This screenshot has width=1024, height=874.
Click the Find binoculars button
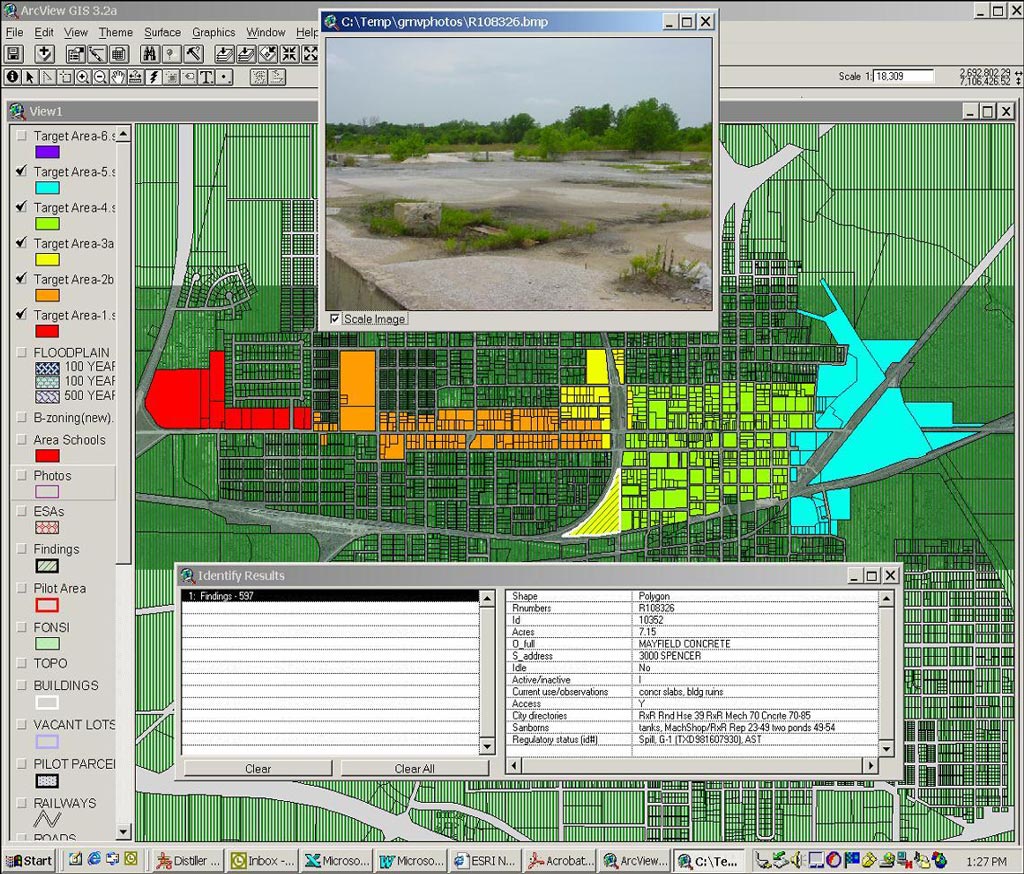(150, 54)
